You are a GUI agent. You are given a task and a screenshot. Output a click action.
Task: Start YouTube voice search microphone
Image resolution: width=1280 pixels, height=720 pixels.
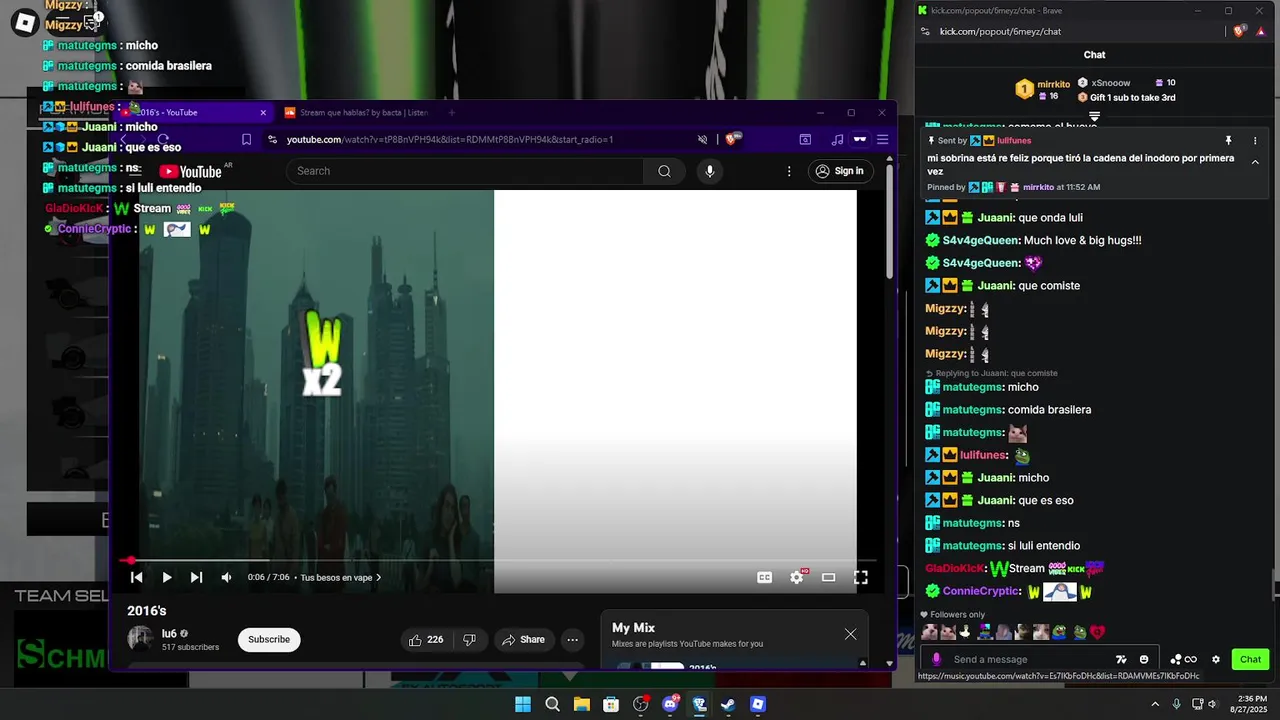710,171
